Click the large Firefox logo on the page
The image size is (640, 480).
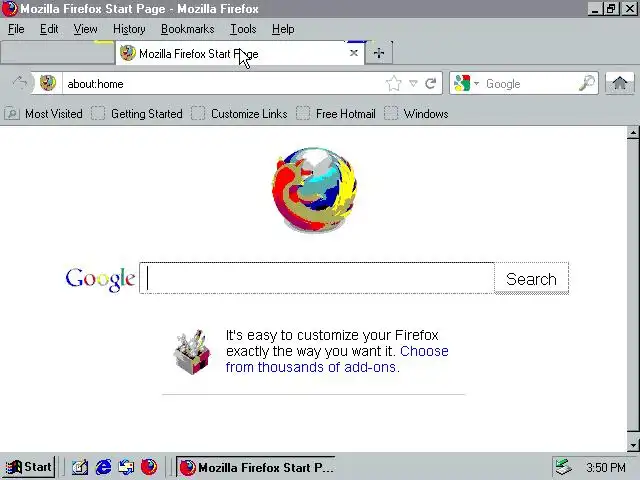(x=313, y=190)
